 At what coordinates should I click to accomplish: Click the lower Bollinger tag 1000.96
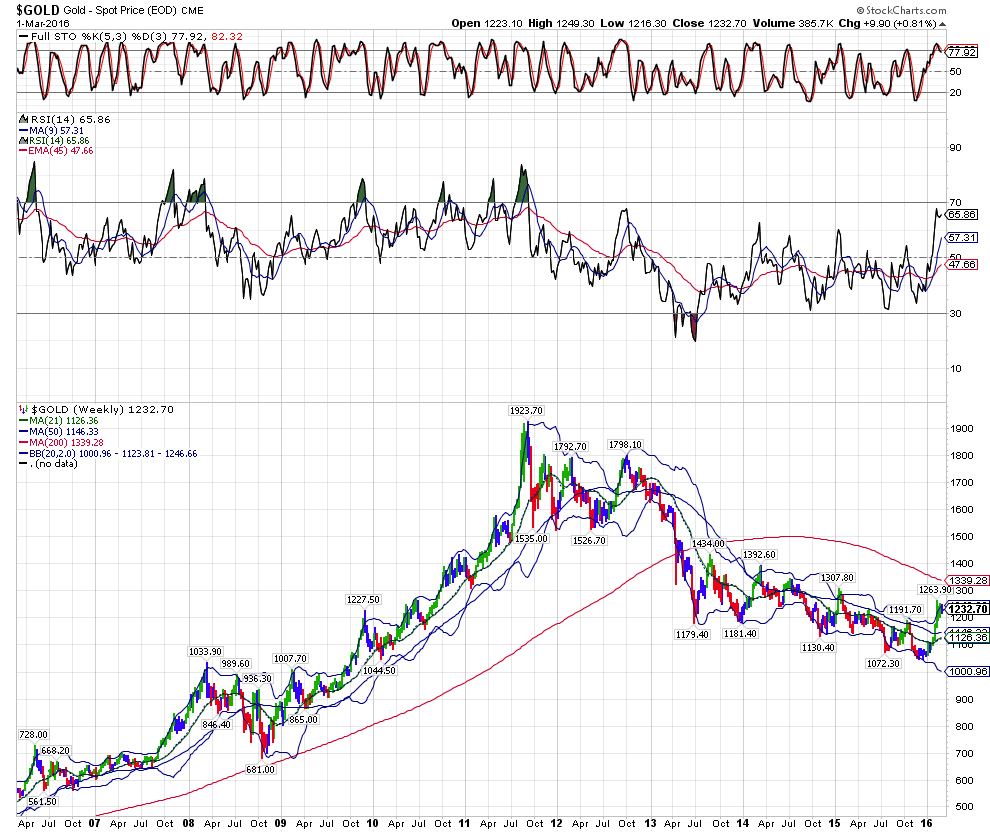click(x=966, y=672)
